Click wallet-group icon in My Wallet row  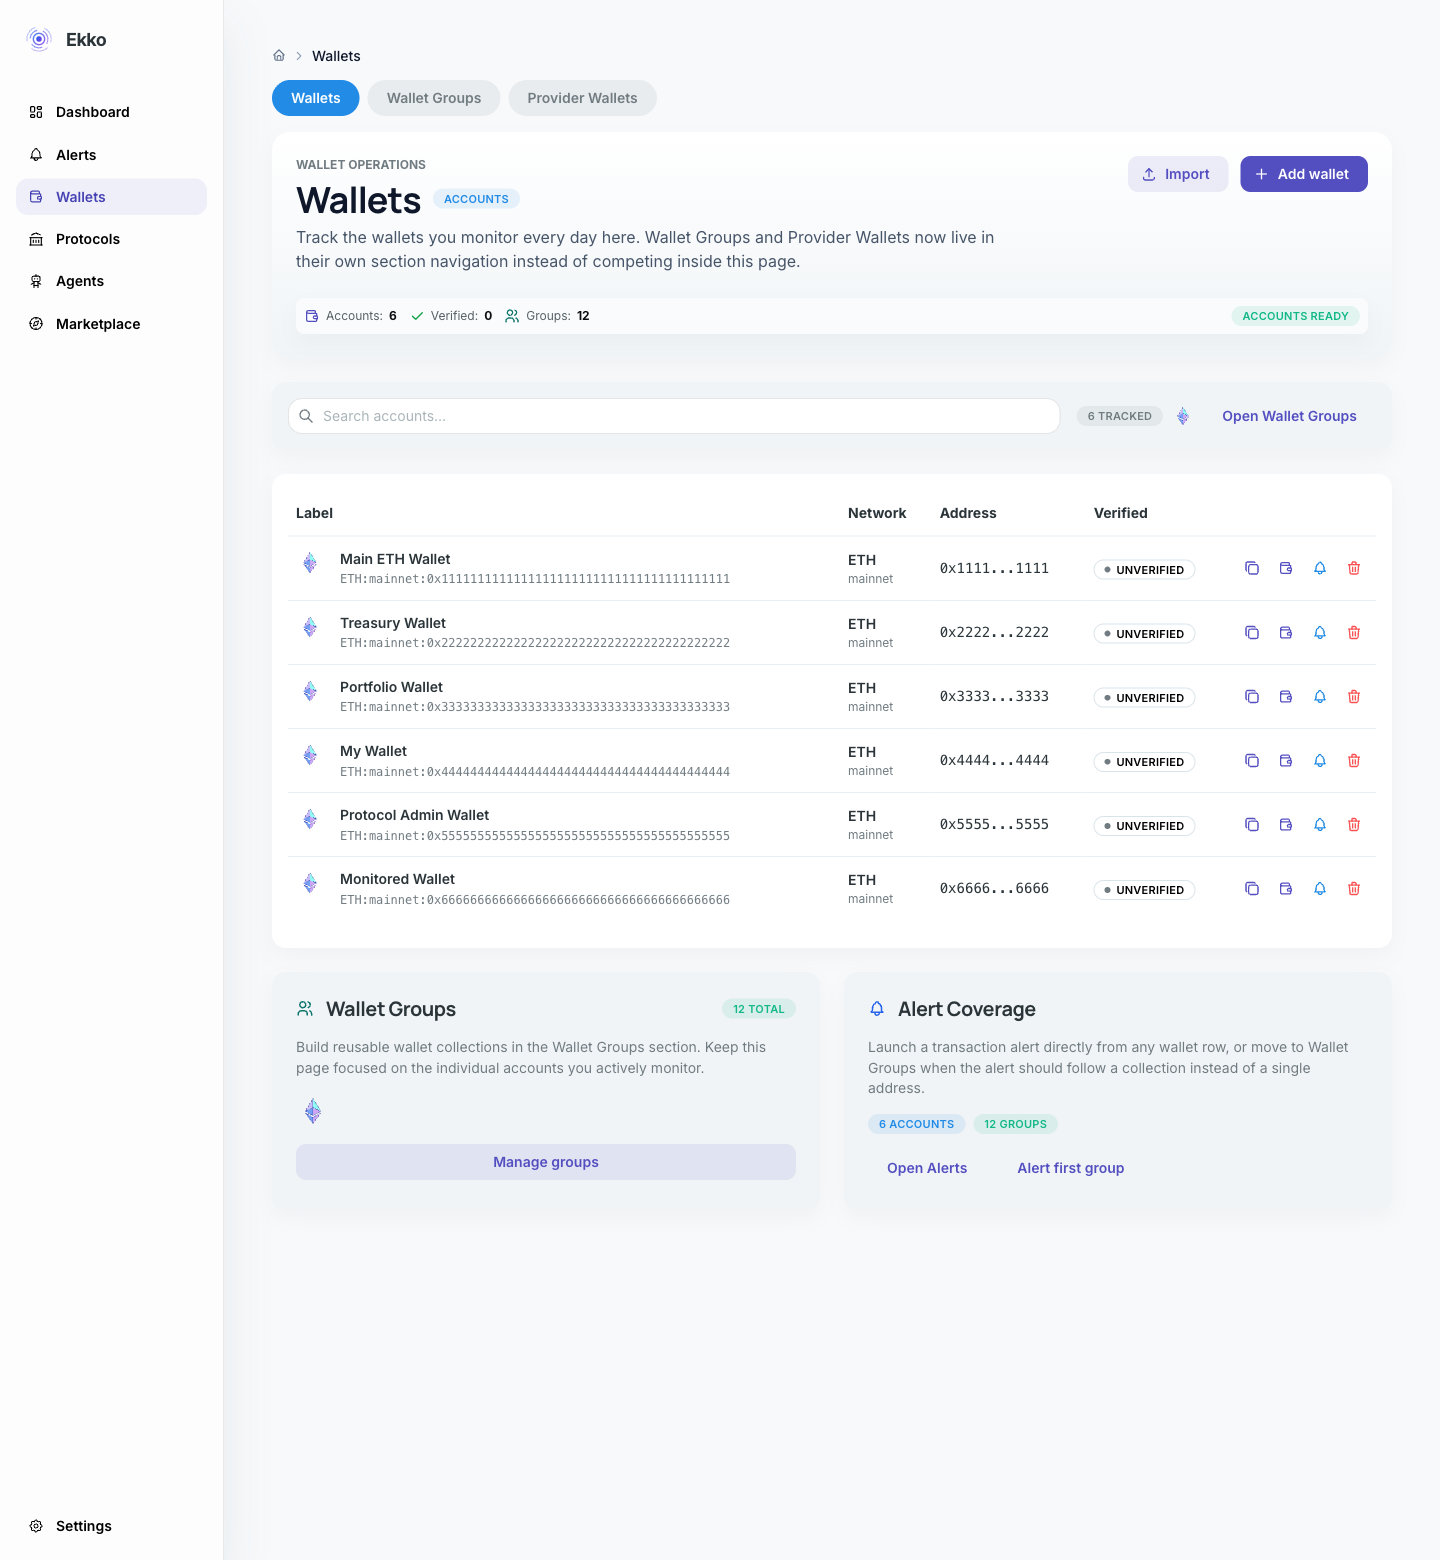coord(1286,760)
